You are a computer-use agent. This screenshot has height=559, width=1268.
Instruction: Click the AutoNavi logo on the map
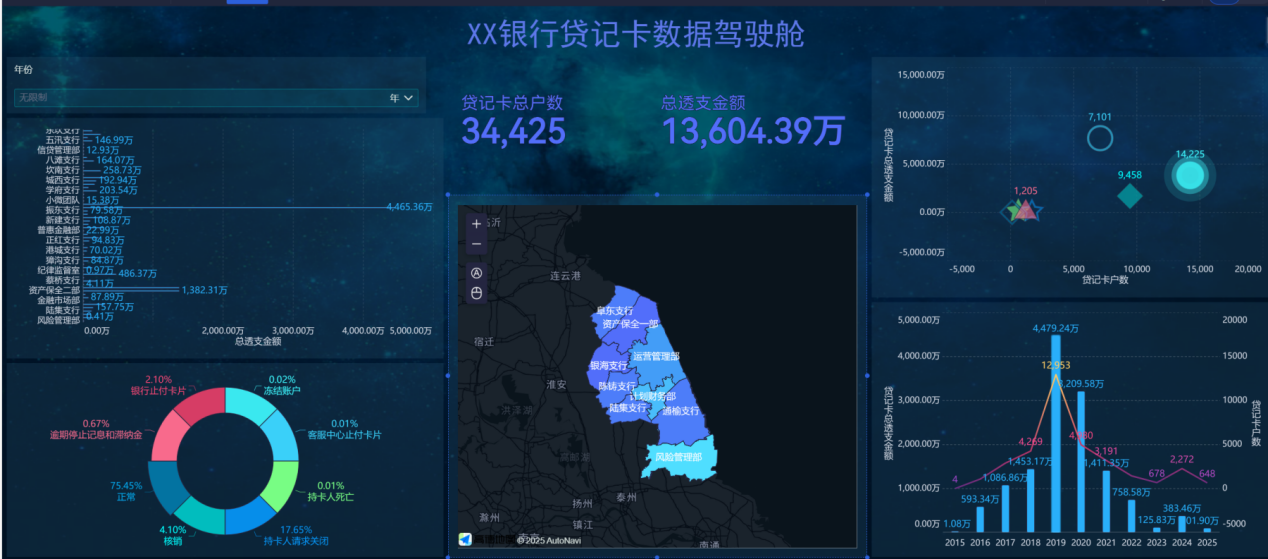click(465, 539)
